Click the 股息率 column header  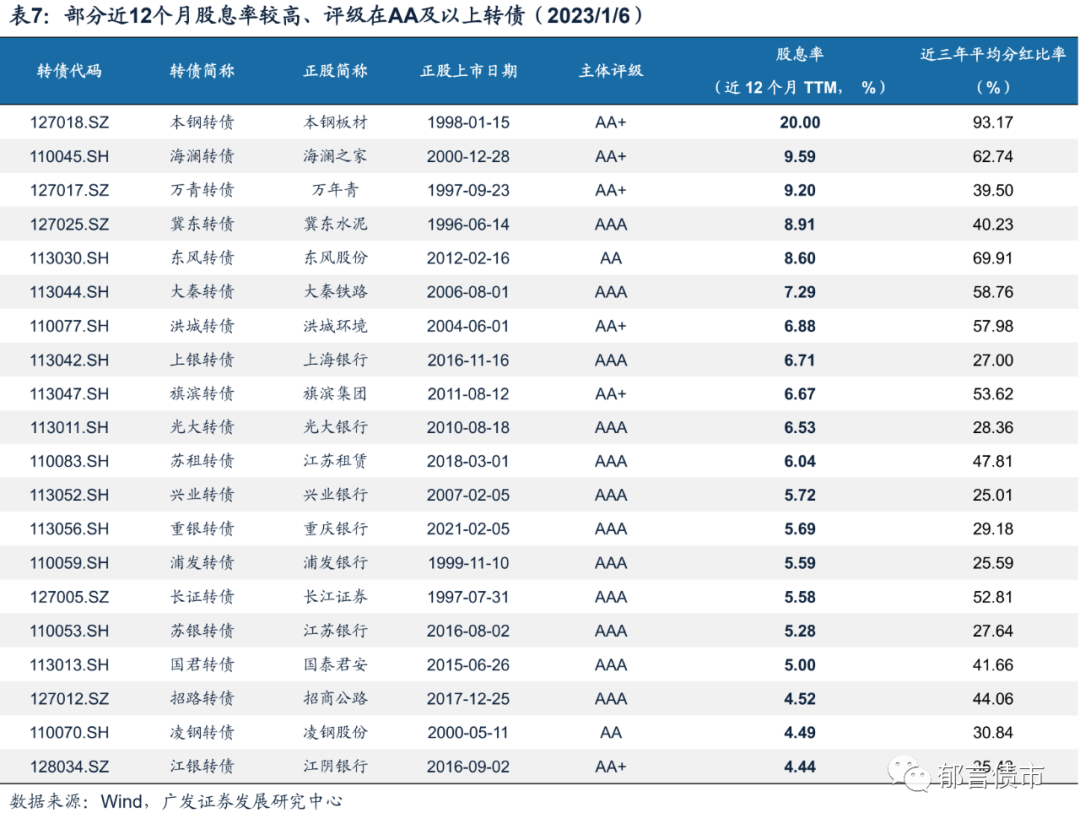(800, 54)
